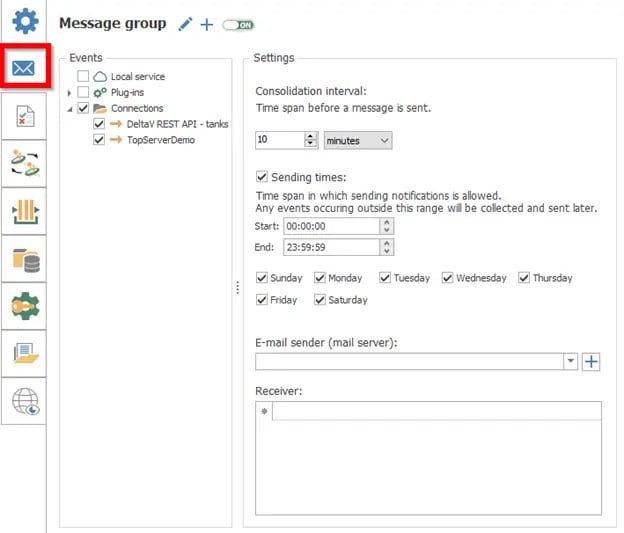Decrement the Start time spinner
Viewport: 624px width, 533px height.
(386, 230)
